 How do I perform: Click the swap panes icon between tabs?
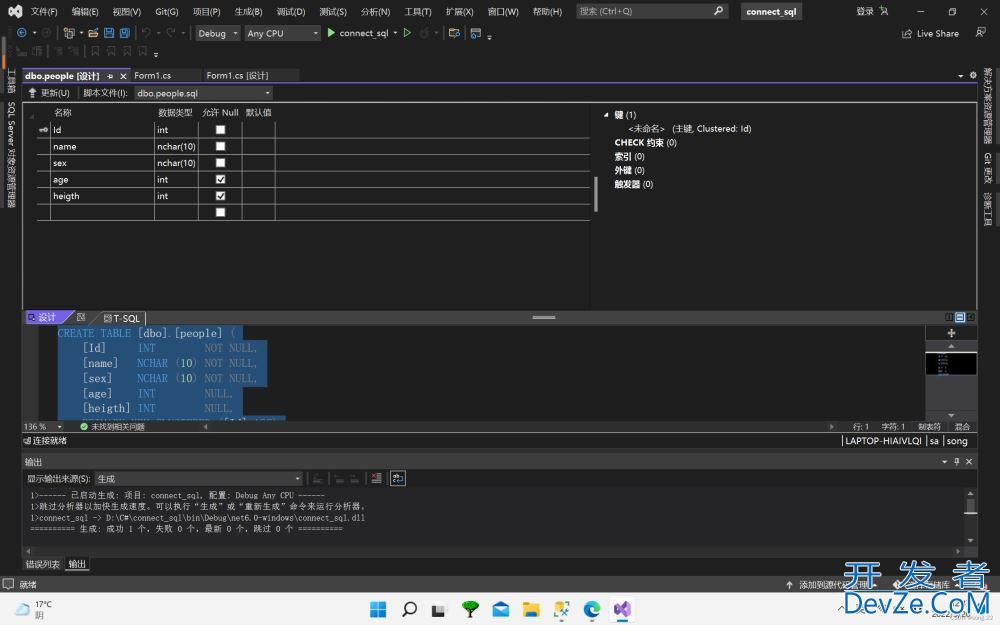coord(81,317)
